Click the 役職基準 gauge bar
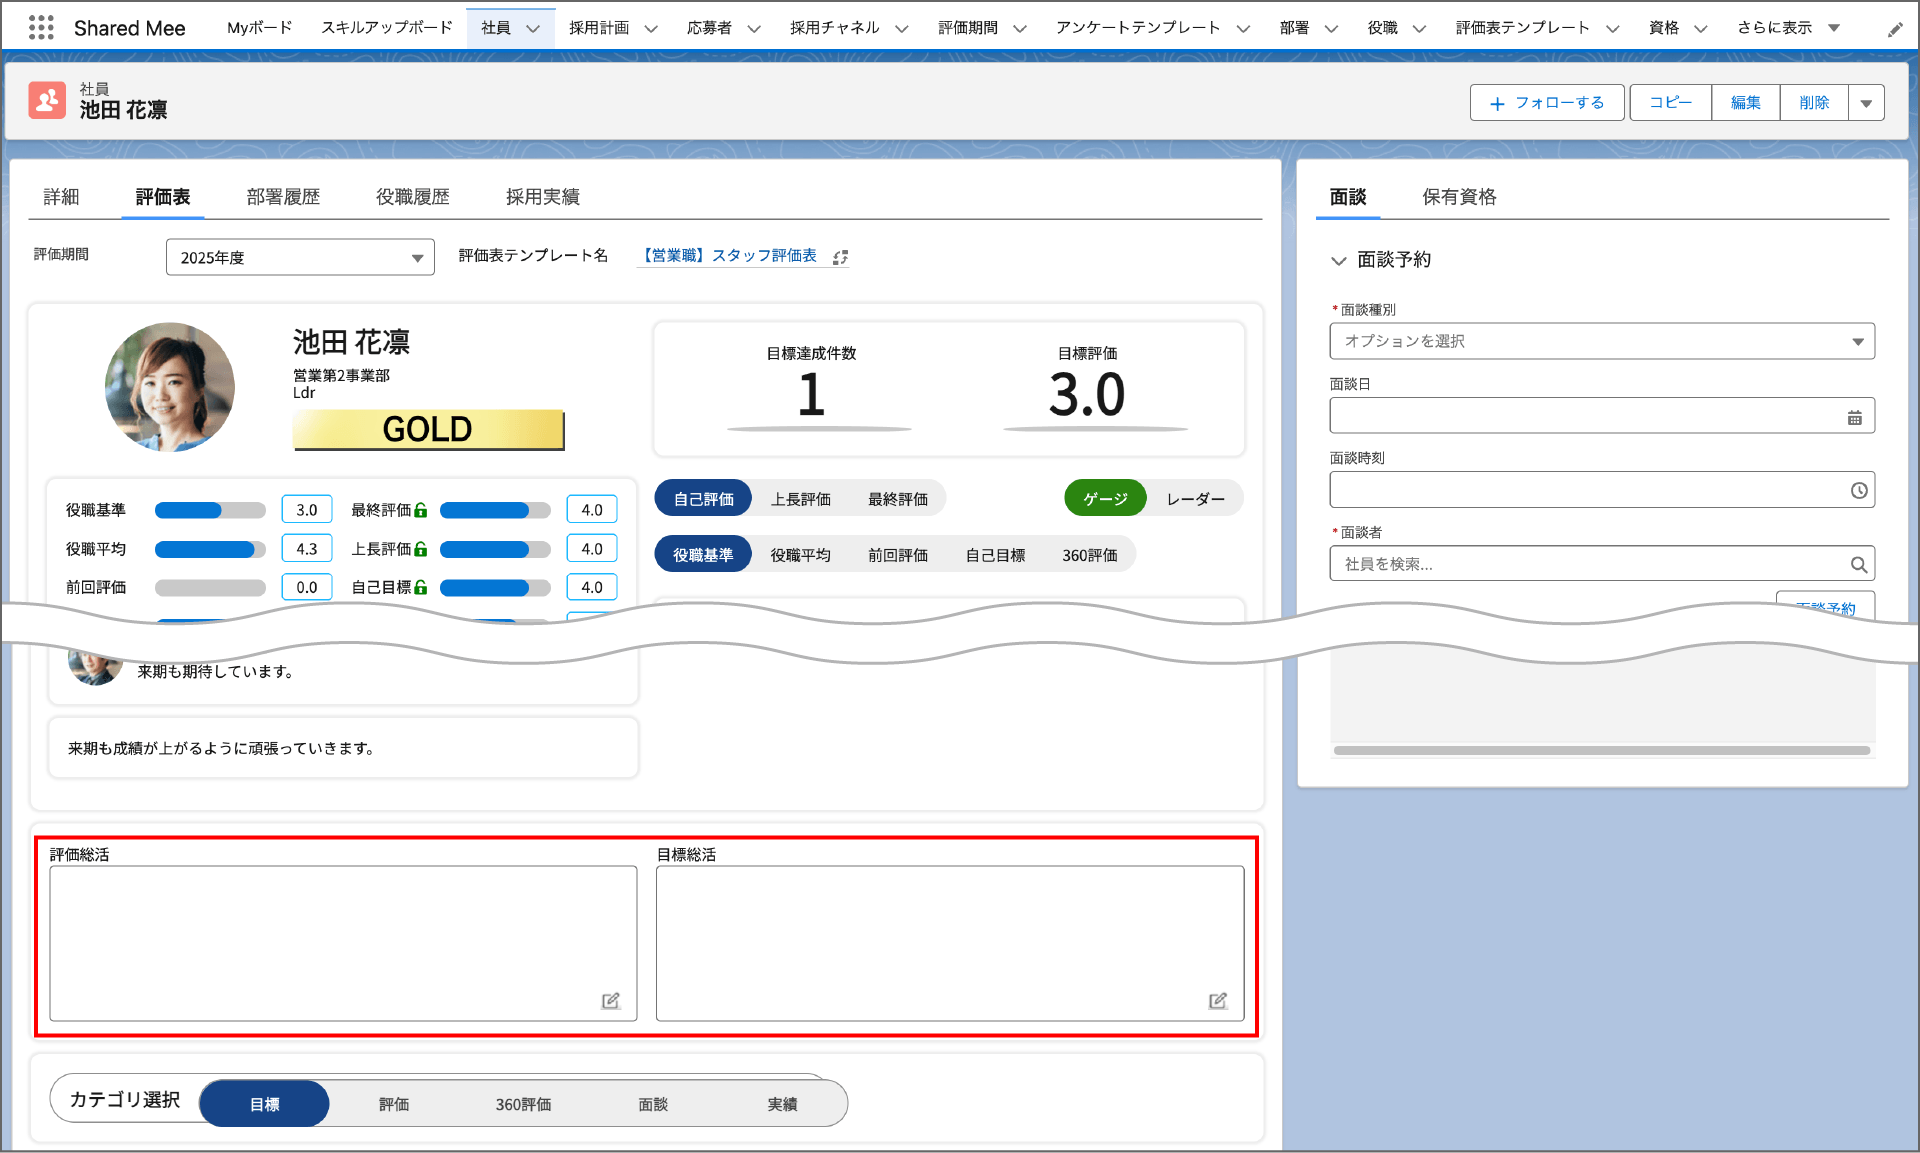Image resolution: width=1920 pixels, height=1153 pixels. click(x=210, y=511)
